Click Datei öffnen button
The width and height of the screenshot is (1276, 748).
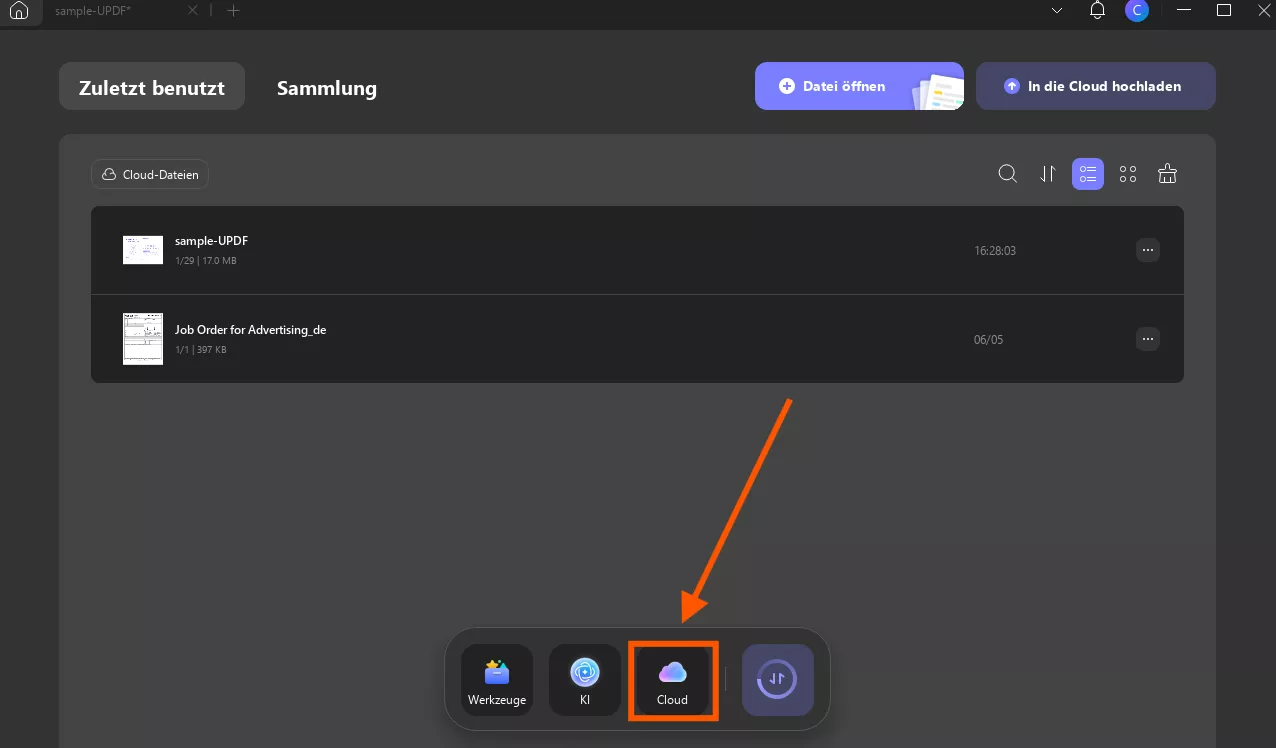(859, 86)
